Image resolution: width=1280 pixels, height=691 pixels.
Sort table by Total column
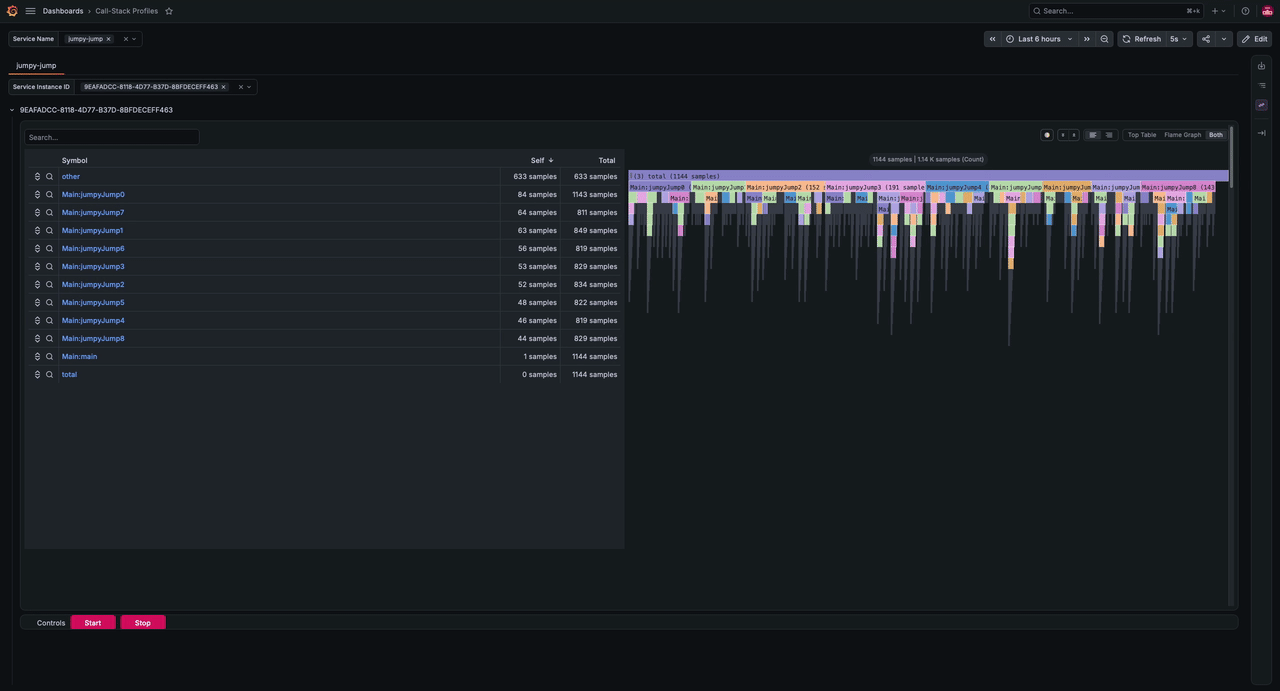coord(607,160)
